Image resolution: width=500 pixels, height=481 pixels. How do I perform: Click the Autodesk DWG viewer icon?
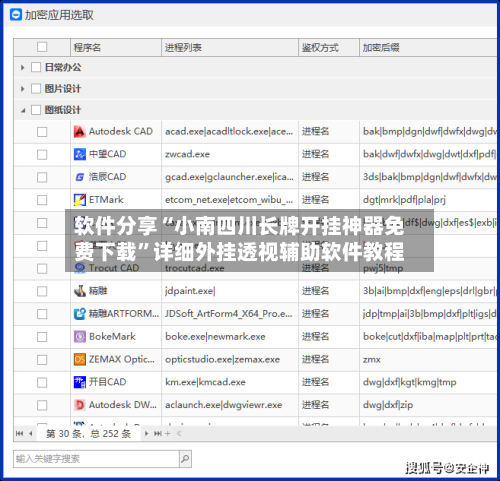[79, 405]
